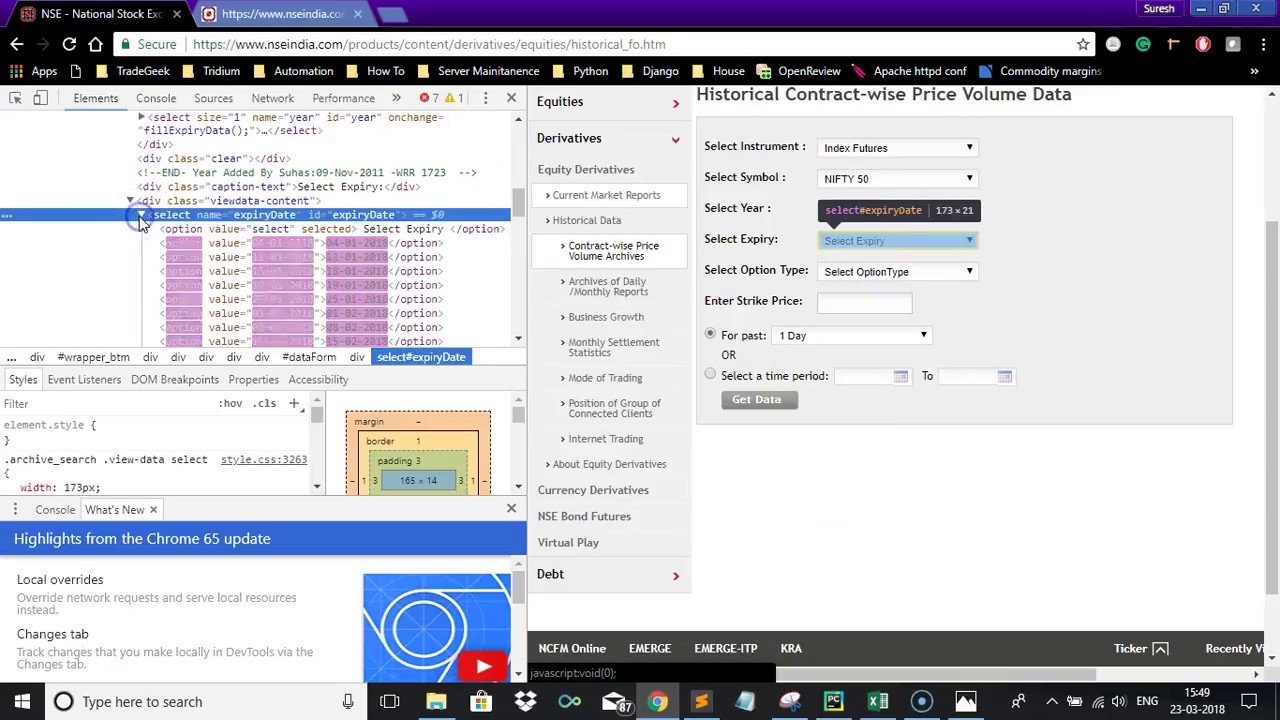1280x720 pixels.
Task: Bookmark this page with the star
Action: pyautogui.click(x=1083, y=44)
